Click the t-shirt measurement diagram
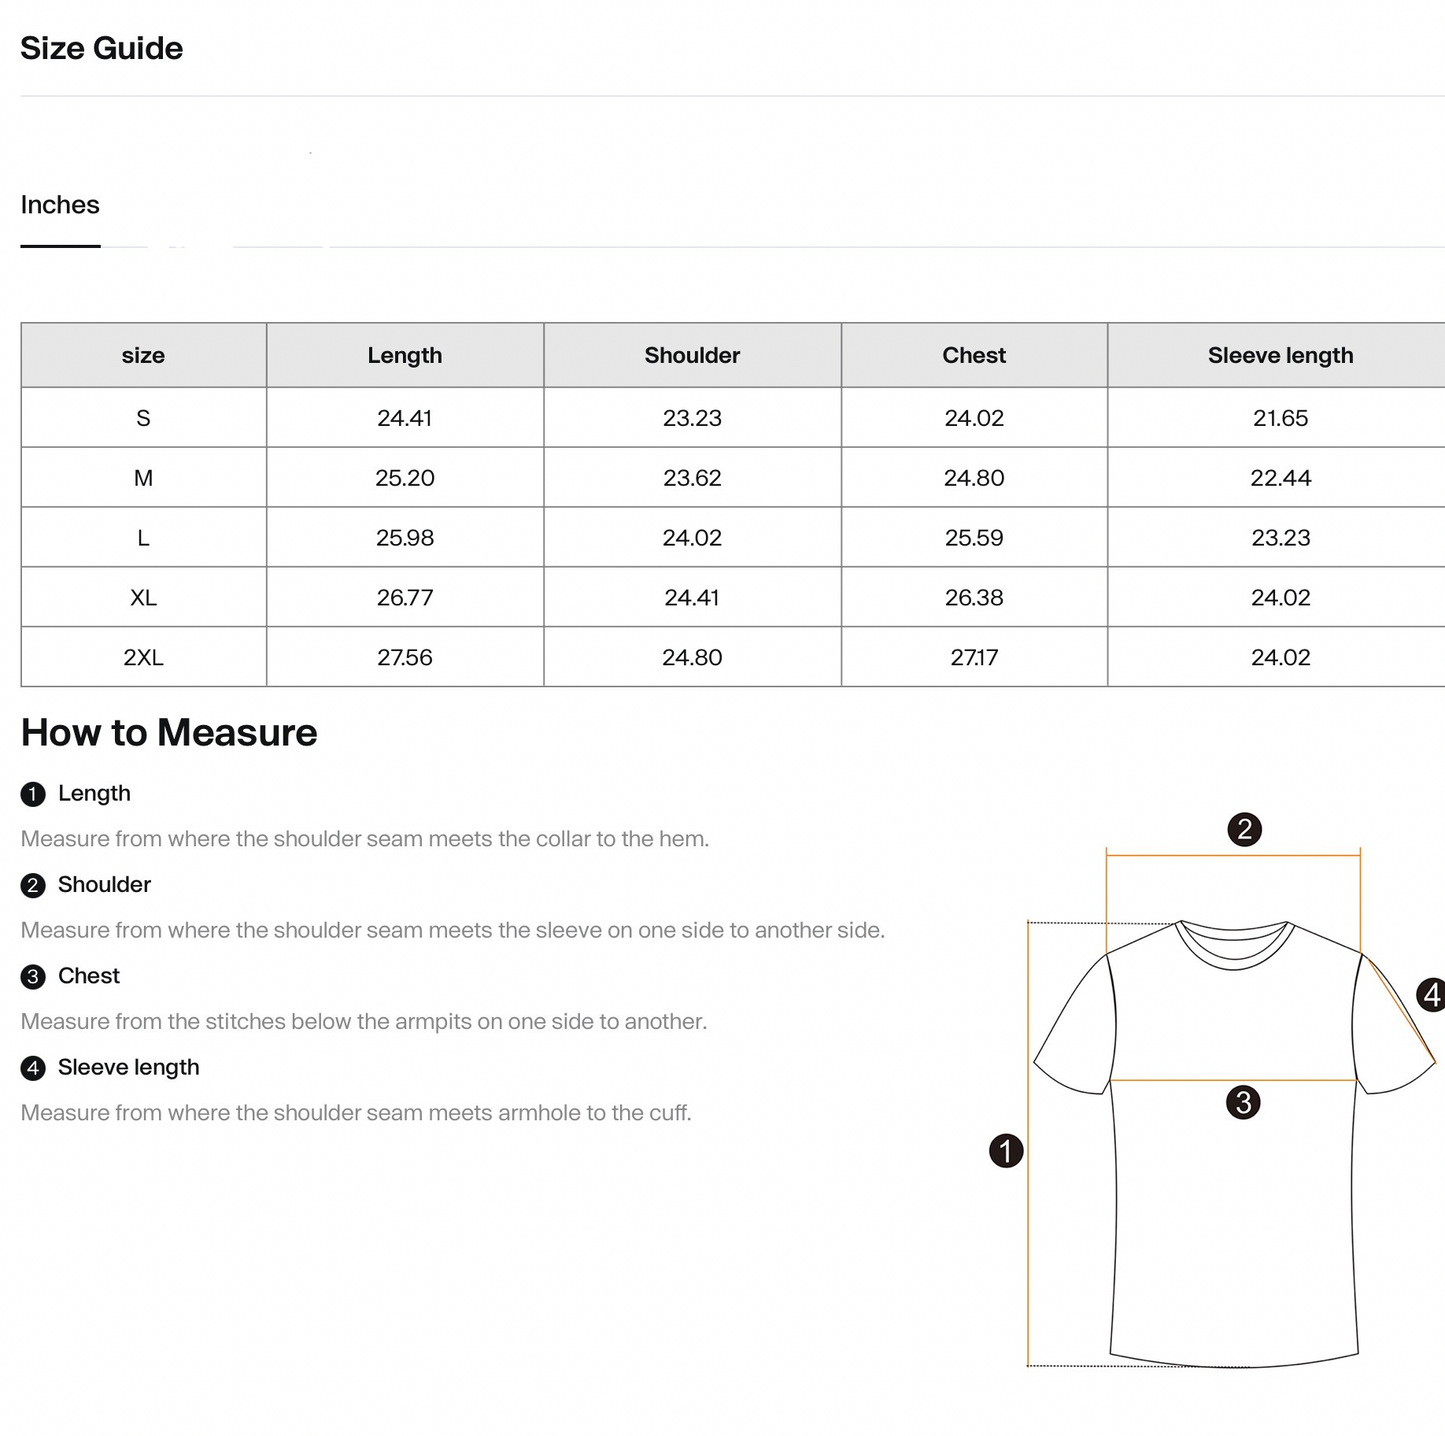1445x1436 pixels. pyautogui.click(x=1234, y=1095)
